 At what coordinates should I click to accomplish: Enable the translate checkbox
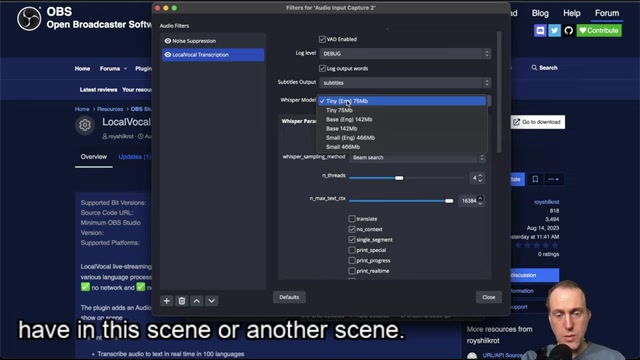[x=352, y=219]
